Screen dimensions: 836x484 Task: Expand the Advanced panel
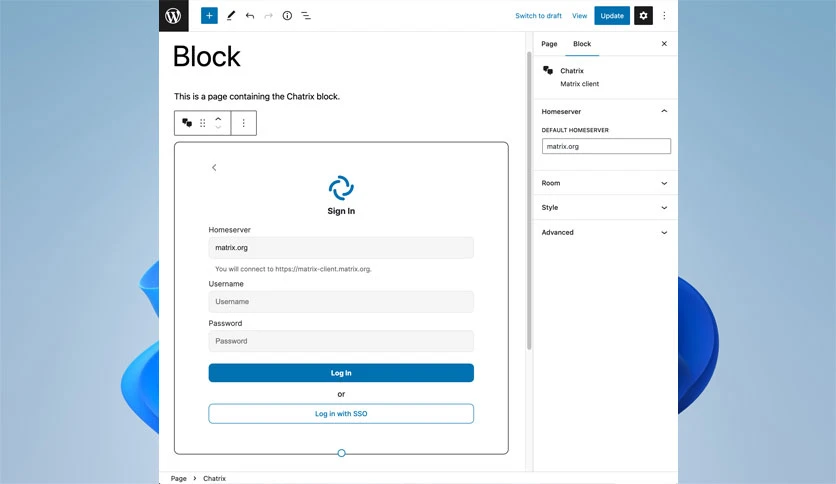(x=605, y=232)
